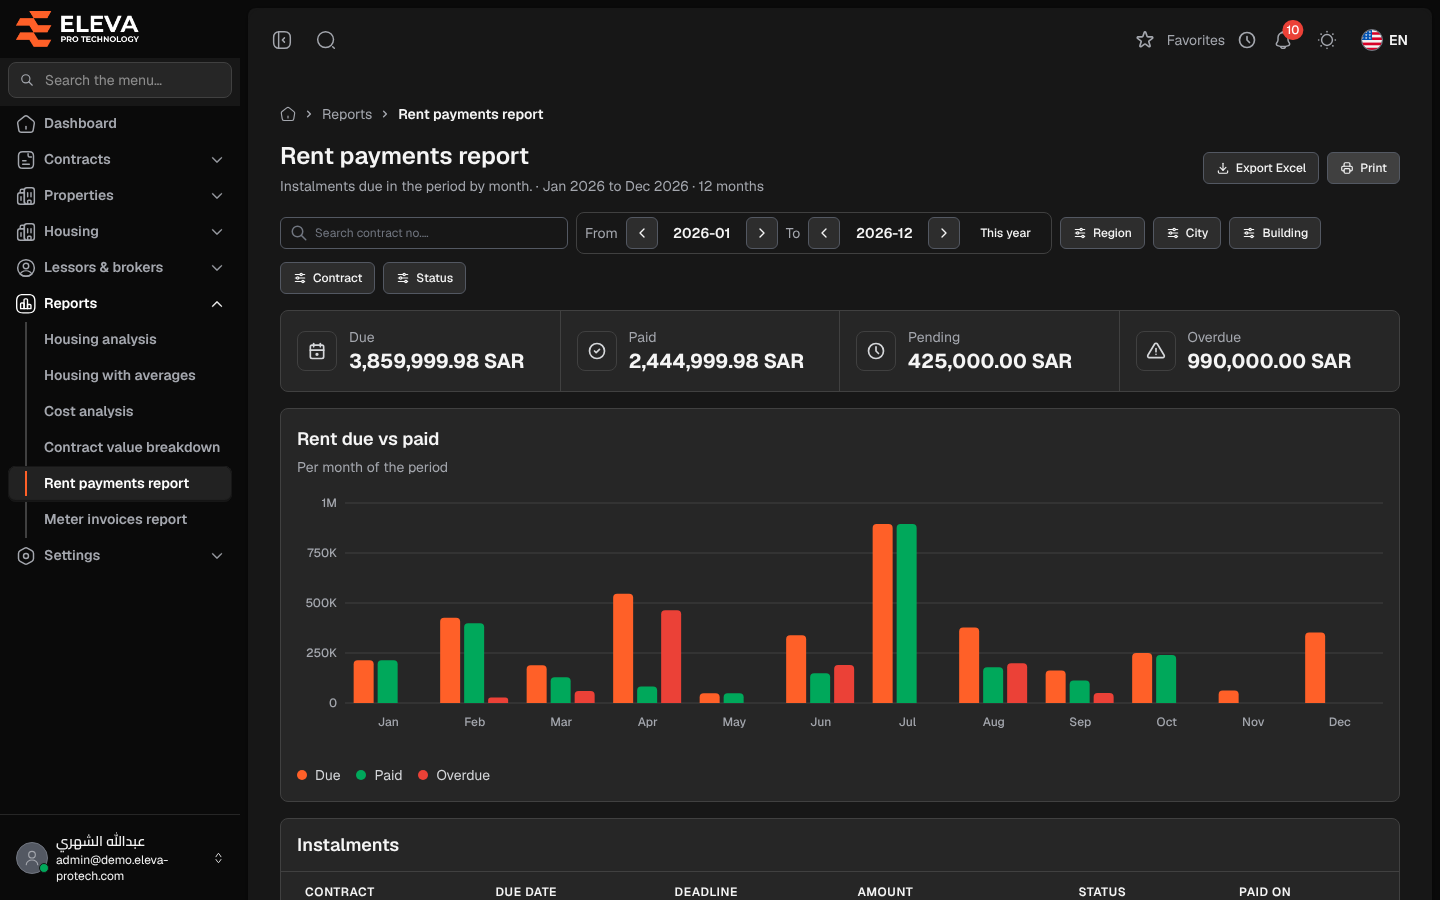Expand the Contracts menu chevron
The image size is (1440, 900).
[x=217, y=160]
